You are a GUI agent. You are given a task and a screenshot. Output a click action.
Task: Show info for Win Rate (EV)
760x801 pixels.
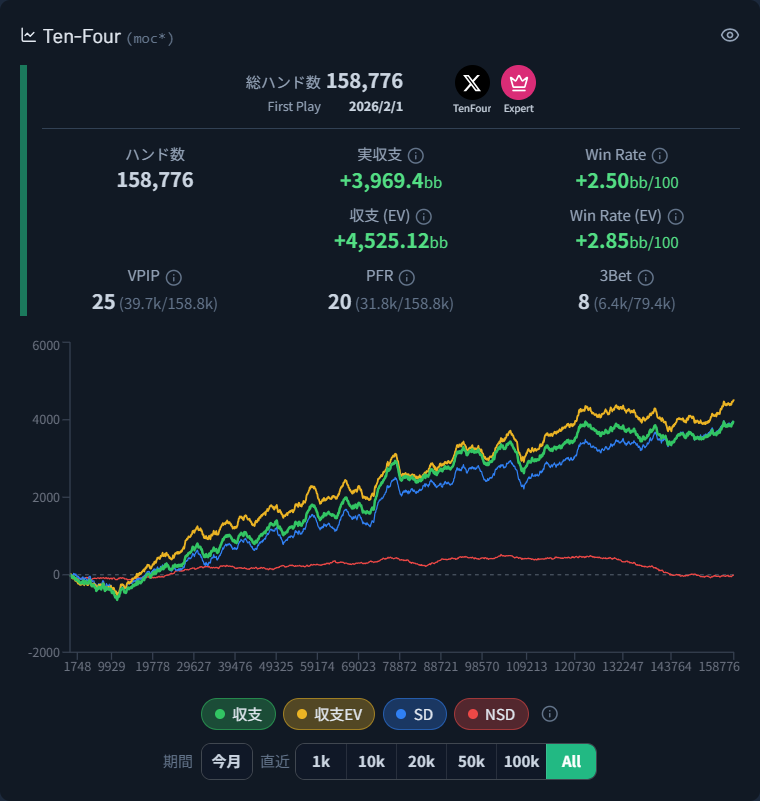pos(676,217)
